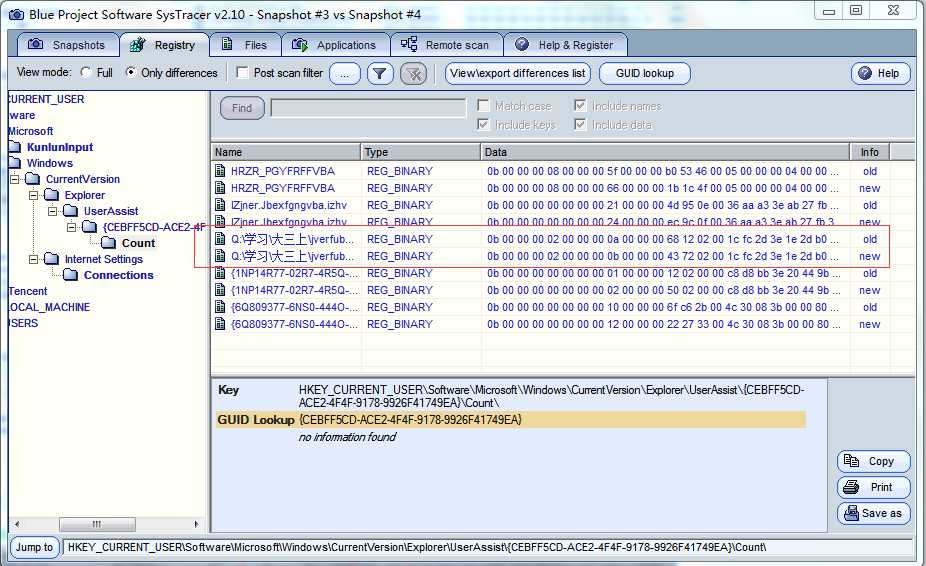
Task: Open the Help & Register tab
Action: tap(565, 45)
